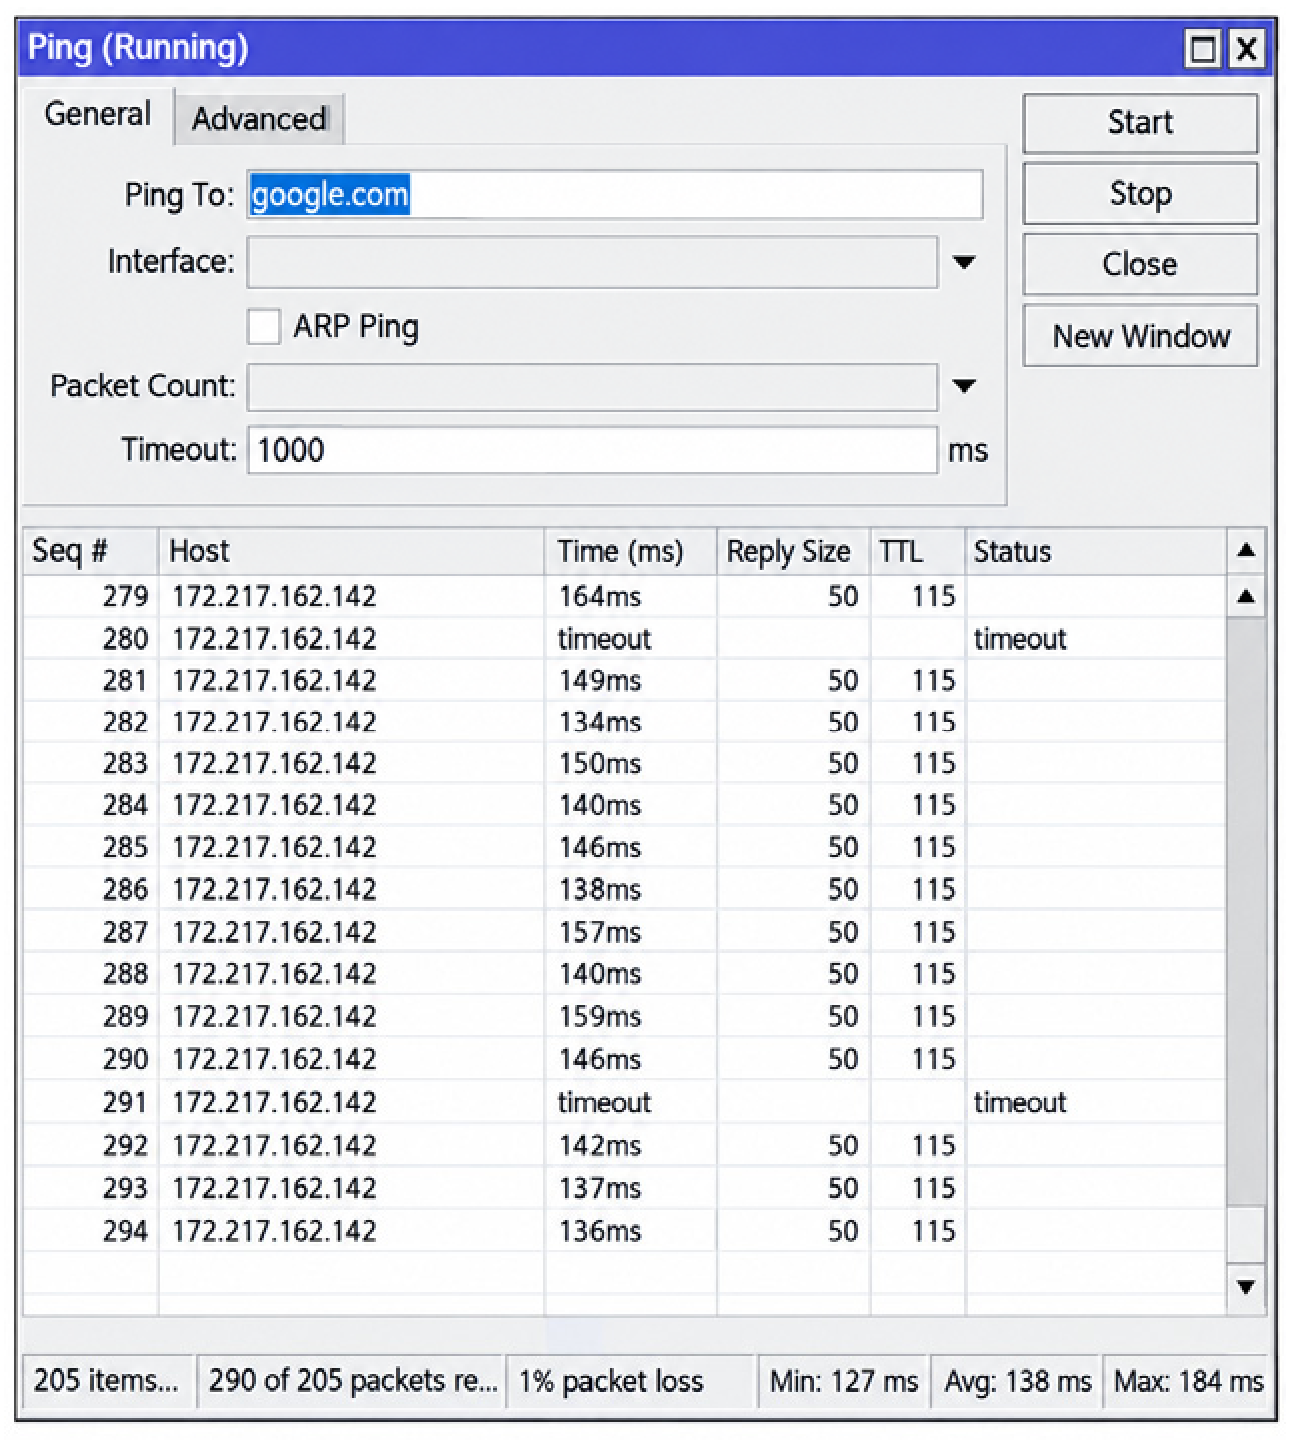Sort by Reply Size column header
This screenshot has width=1295, height=1440.
tap(794, 551)
